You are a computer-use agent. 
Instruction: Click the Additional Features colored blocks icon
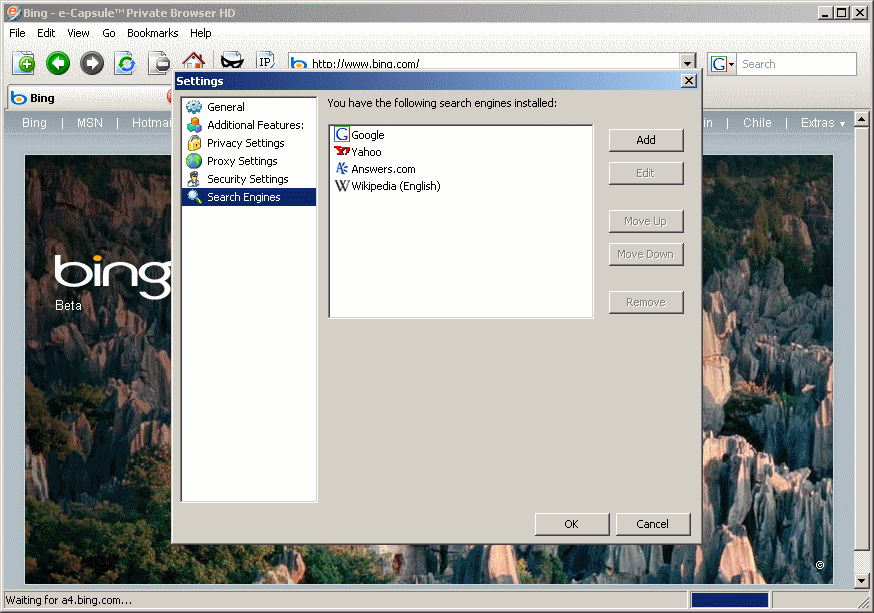[194, 125]
